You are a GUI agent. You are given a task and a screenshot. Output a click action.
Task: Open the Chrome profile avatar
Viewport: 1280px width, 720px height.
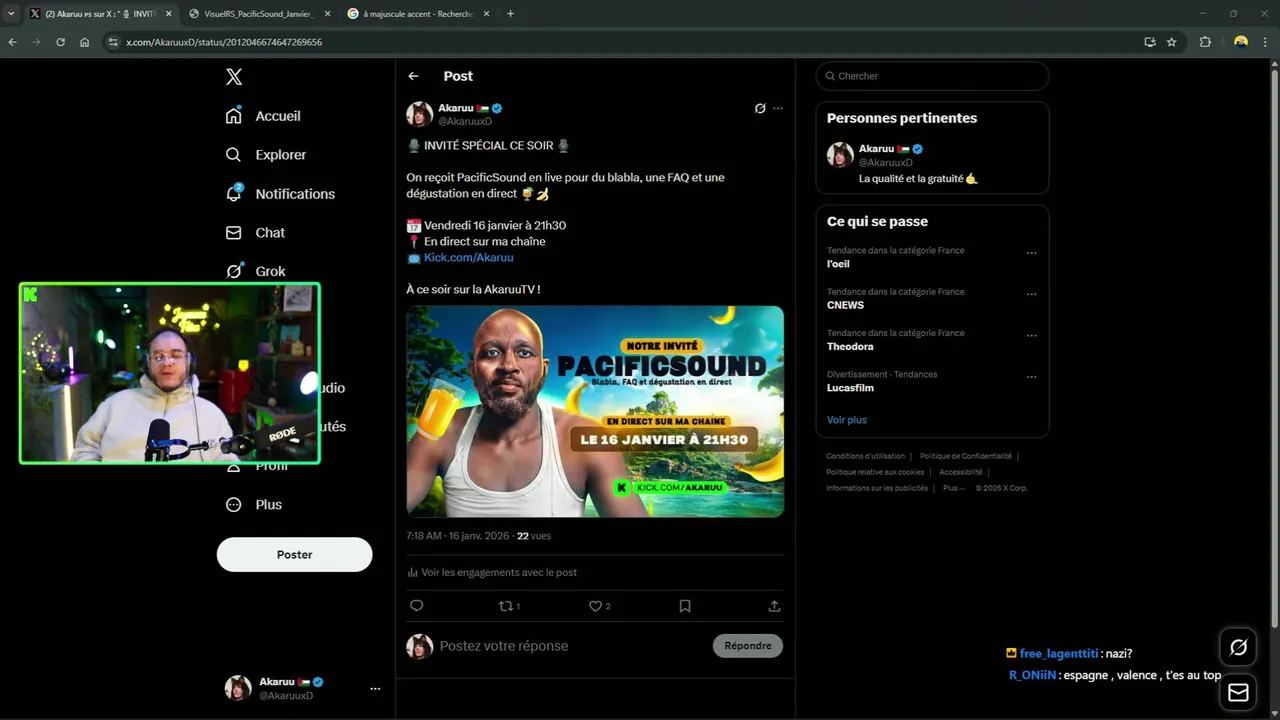click(1241, 42)
